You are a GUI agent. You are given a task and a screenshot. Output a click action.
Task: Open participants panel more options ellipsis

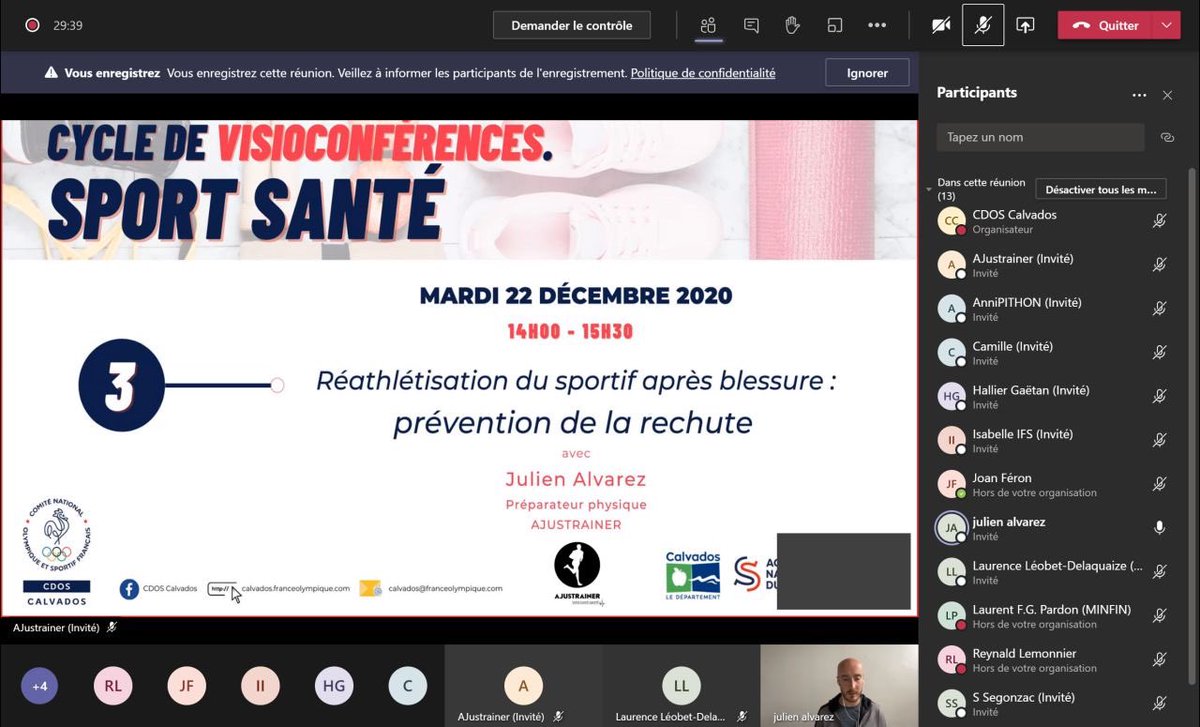tap(1139, 95)
